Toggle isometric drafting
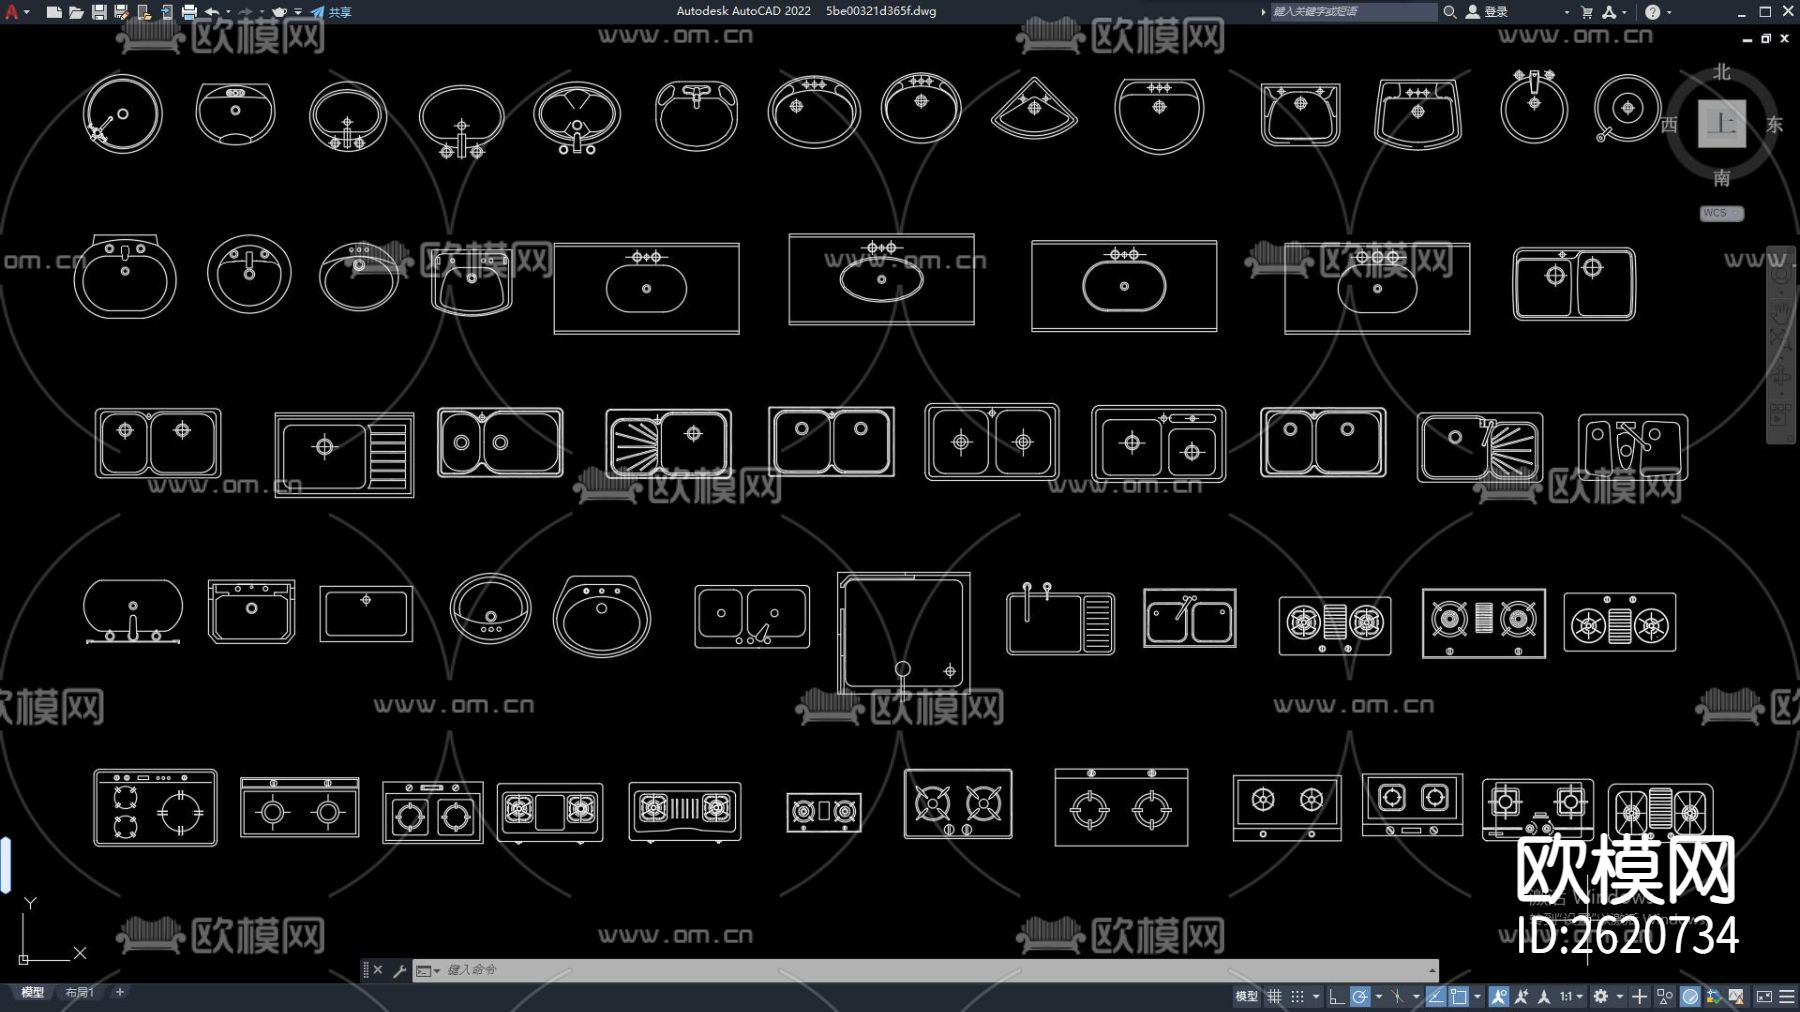This screenshot has width=1800, height=1012. 1397,996
